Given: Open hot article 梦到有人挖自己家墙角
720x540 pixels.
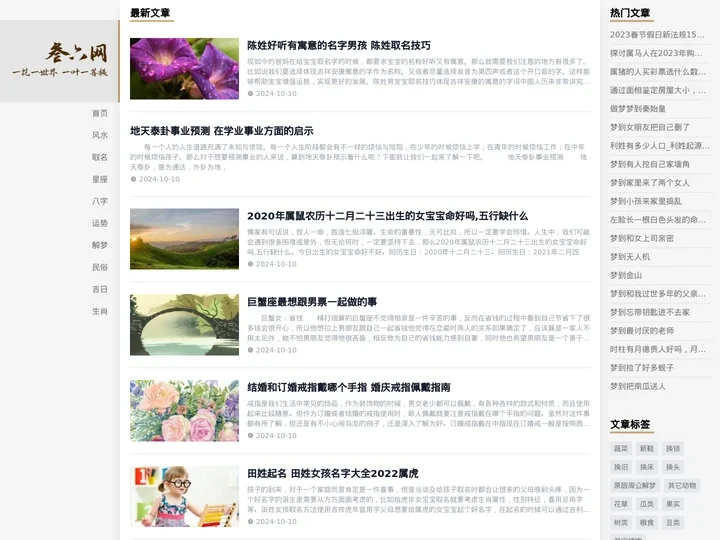Looking at the screenshot, I should pos(650,164).
